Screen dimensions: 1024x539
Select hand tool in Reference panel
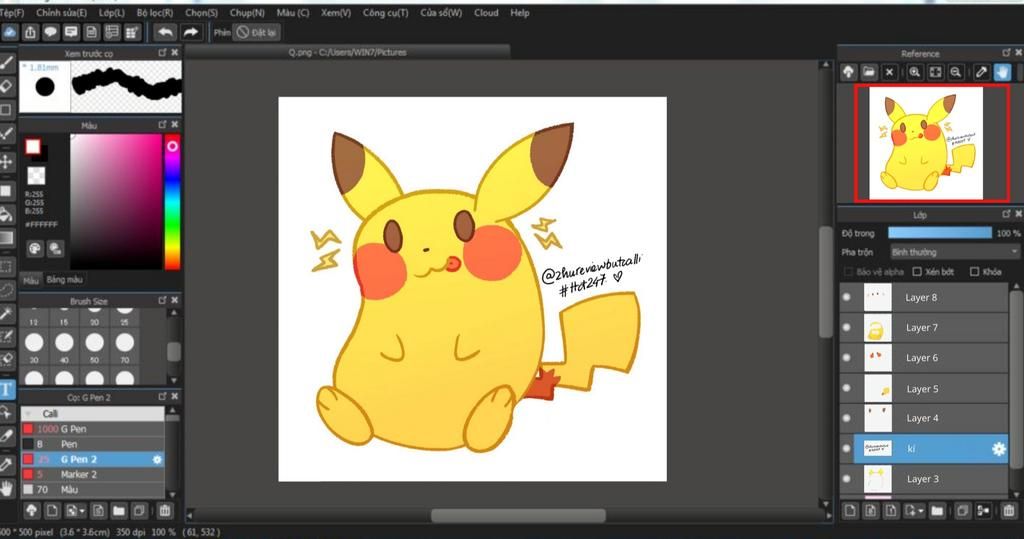(1002, 72)
